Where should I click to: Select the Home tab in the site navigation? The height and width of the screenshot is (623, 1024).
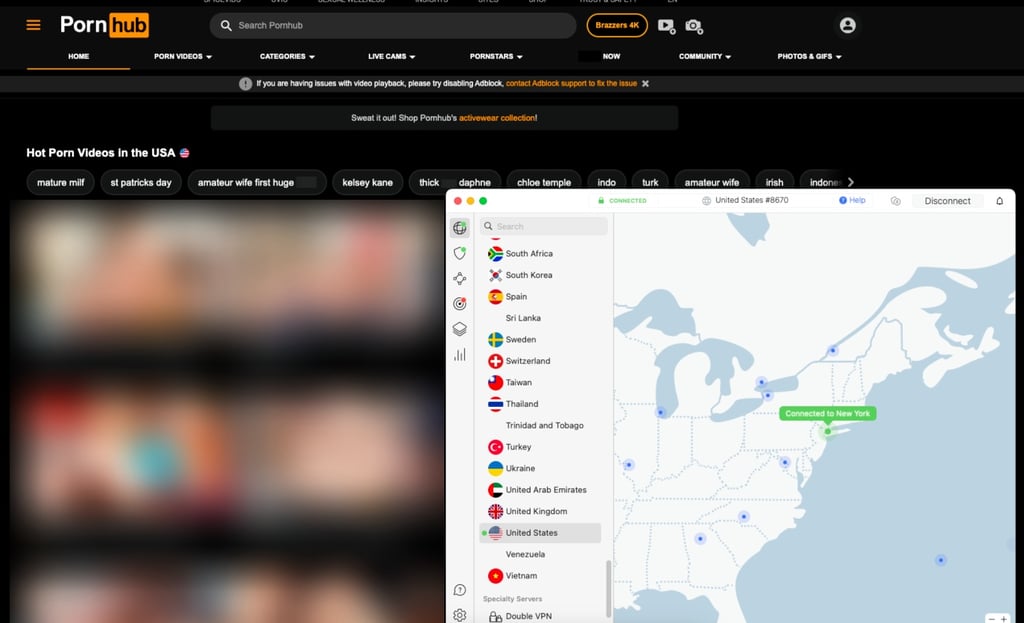pos(78,57)
